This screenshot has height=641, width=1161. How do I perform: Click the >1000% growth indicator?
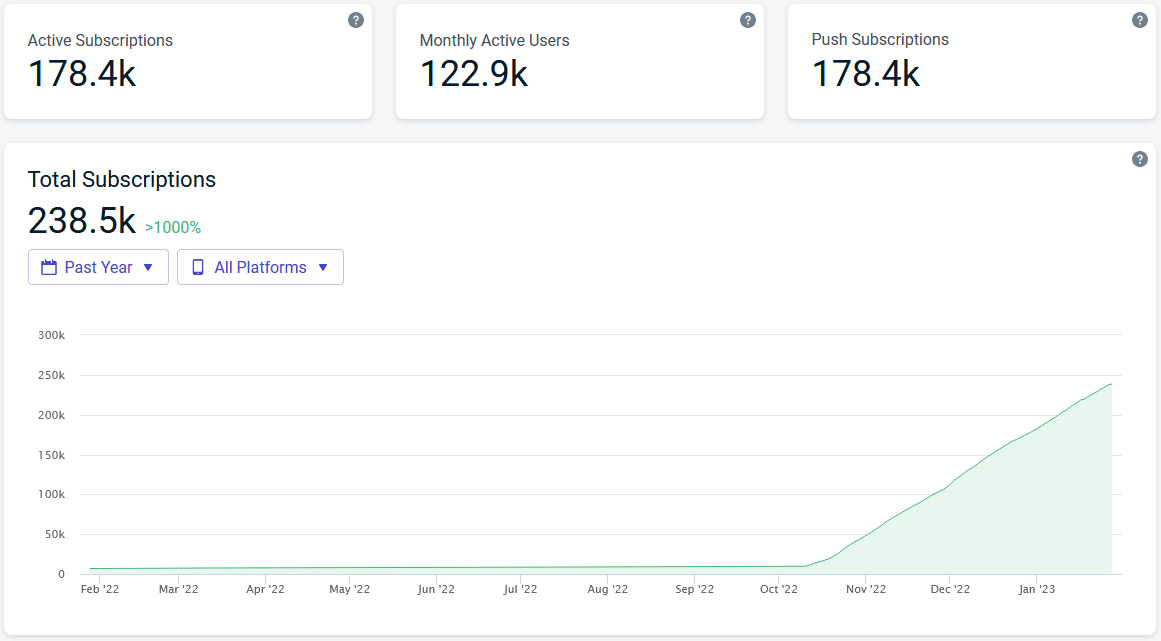(x=173, y=227)
